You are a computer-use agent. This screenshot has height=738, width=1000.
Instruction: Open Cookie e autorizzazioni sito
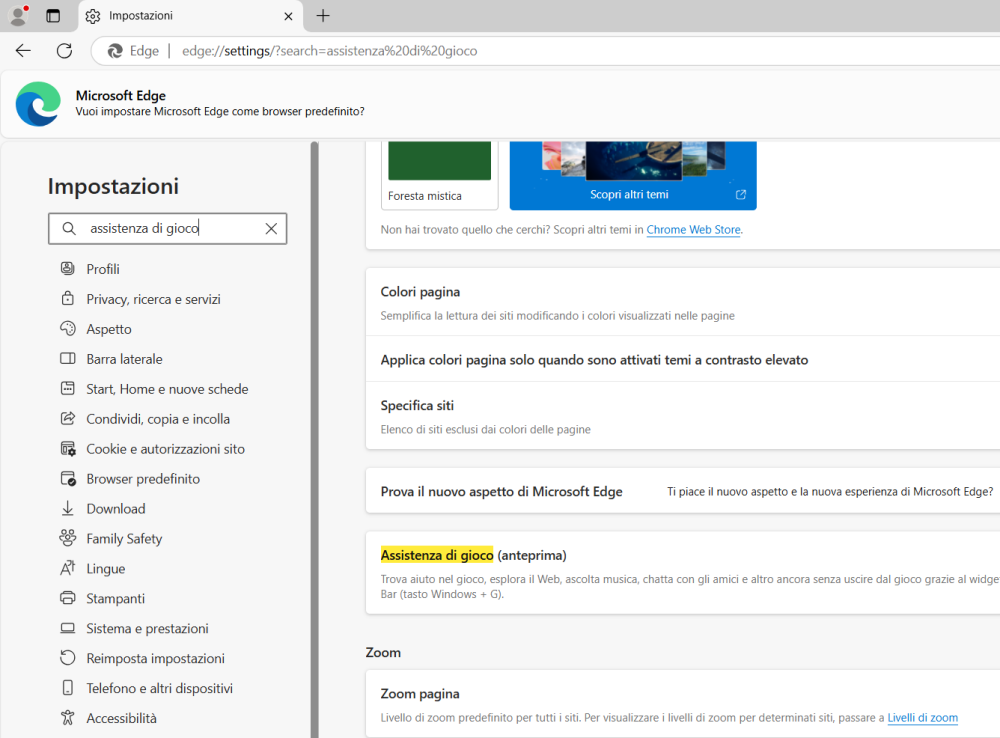[166, 449]
